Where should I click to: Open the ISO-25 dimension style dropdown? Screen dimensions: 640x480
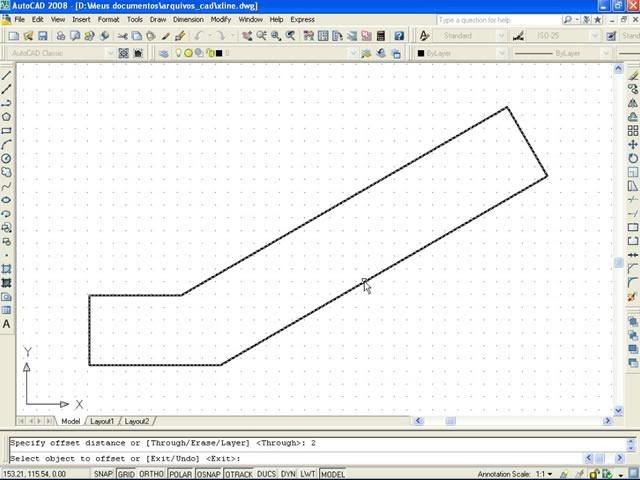point(594,36)
